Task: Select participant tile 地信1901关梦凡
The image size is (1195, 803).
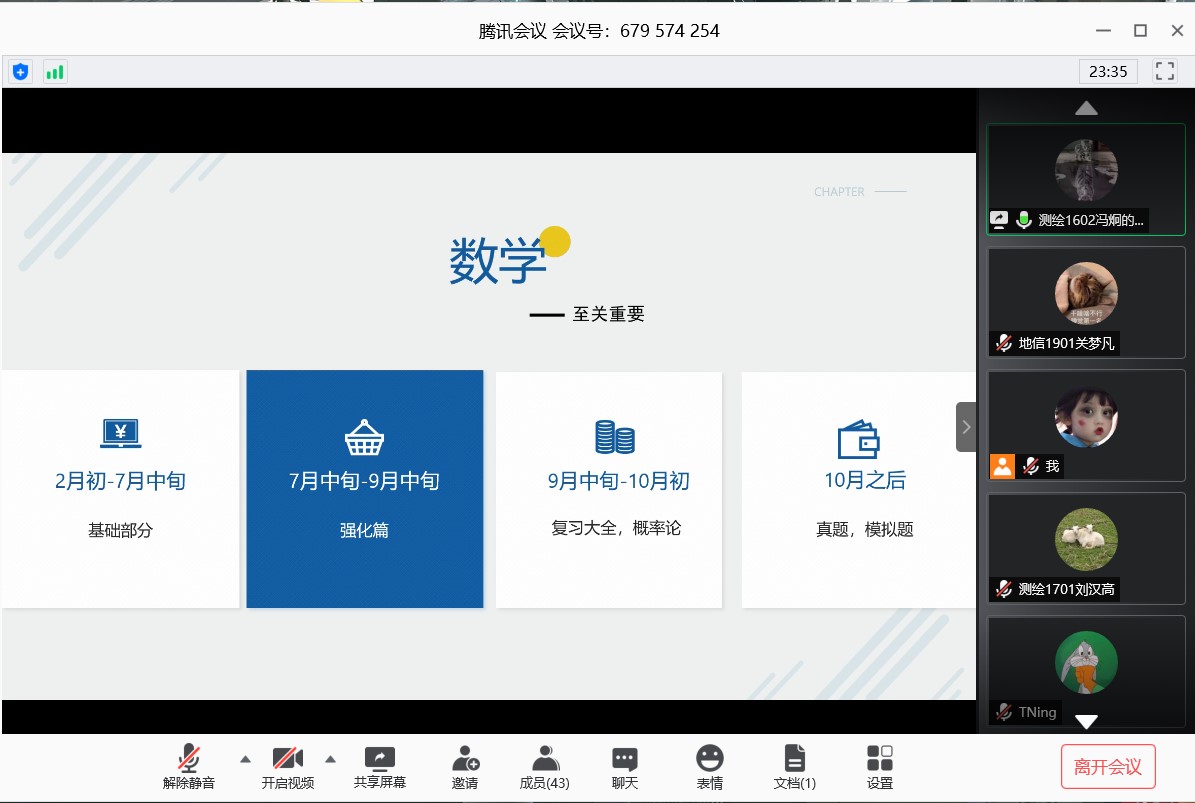Action: tap(1086, 302)
